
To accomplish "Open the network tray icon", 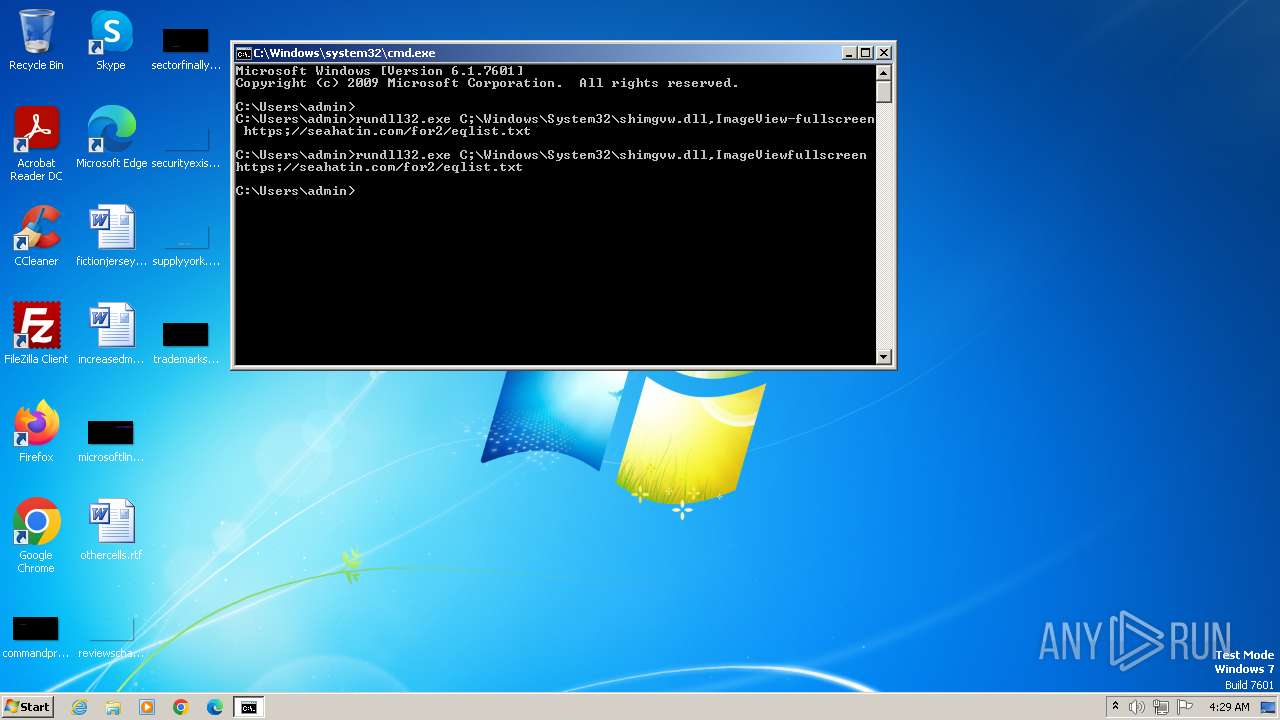I will [1161, 707].
